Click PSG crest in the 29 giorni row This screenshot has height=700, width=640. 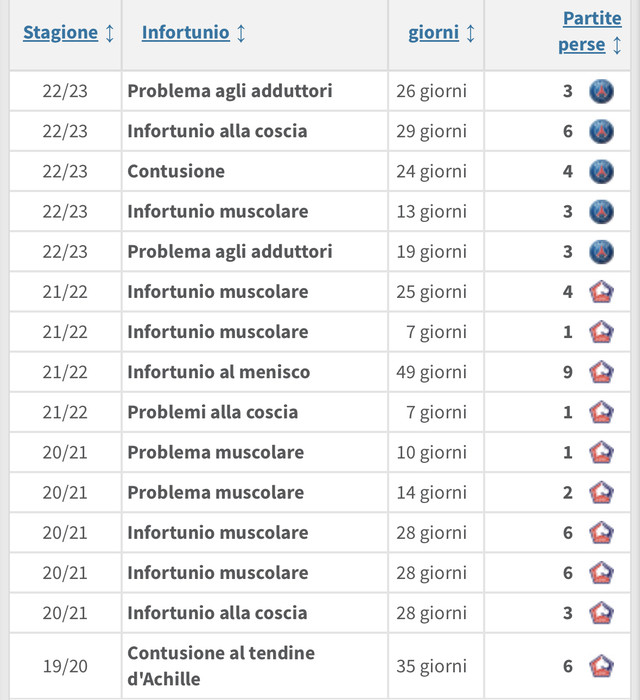click(601, 131)
